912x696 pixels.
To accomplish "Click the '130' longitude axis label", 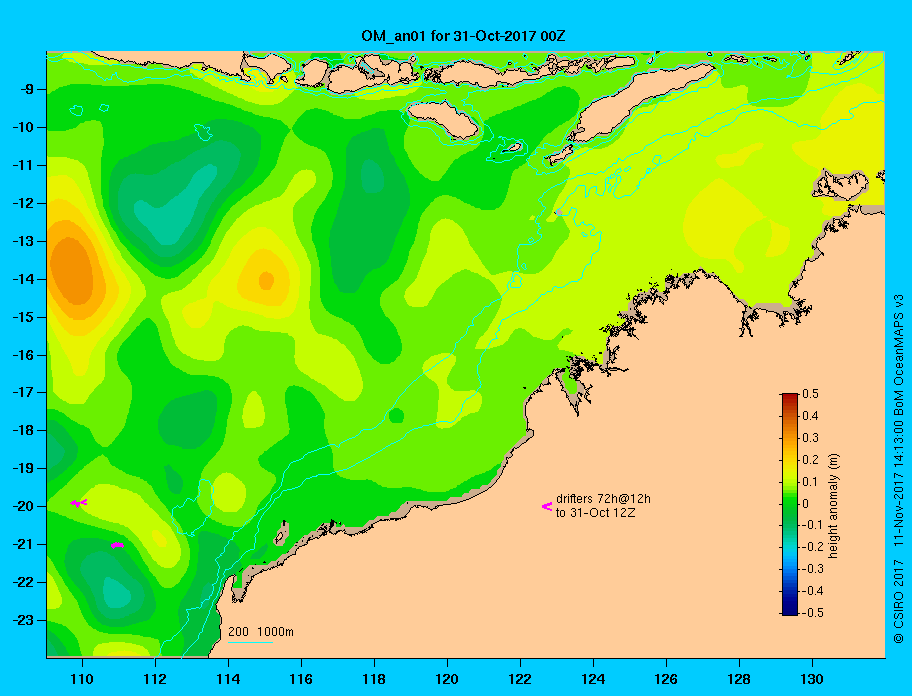I will (812, 679).
